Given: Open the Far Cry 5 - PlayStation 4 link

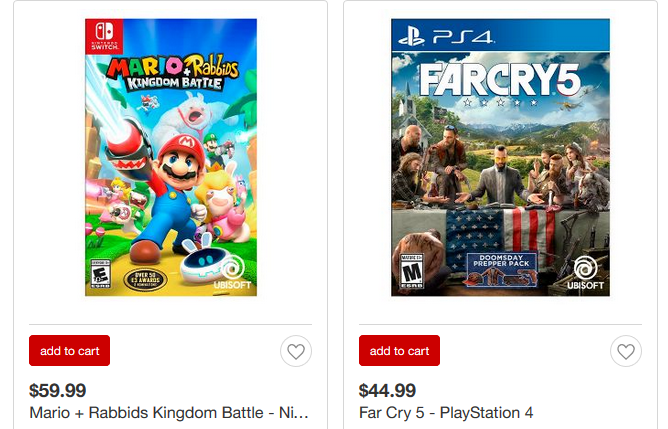Looking at the screenshot, I should 446,412.
